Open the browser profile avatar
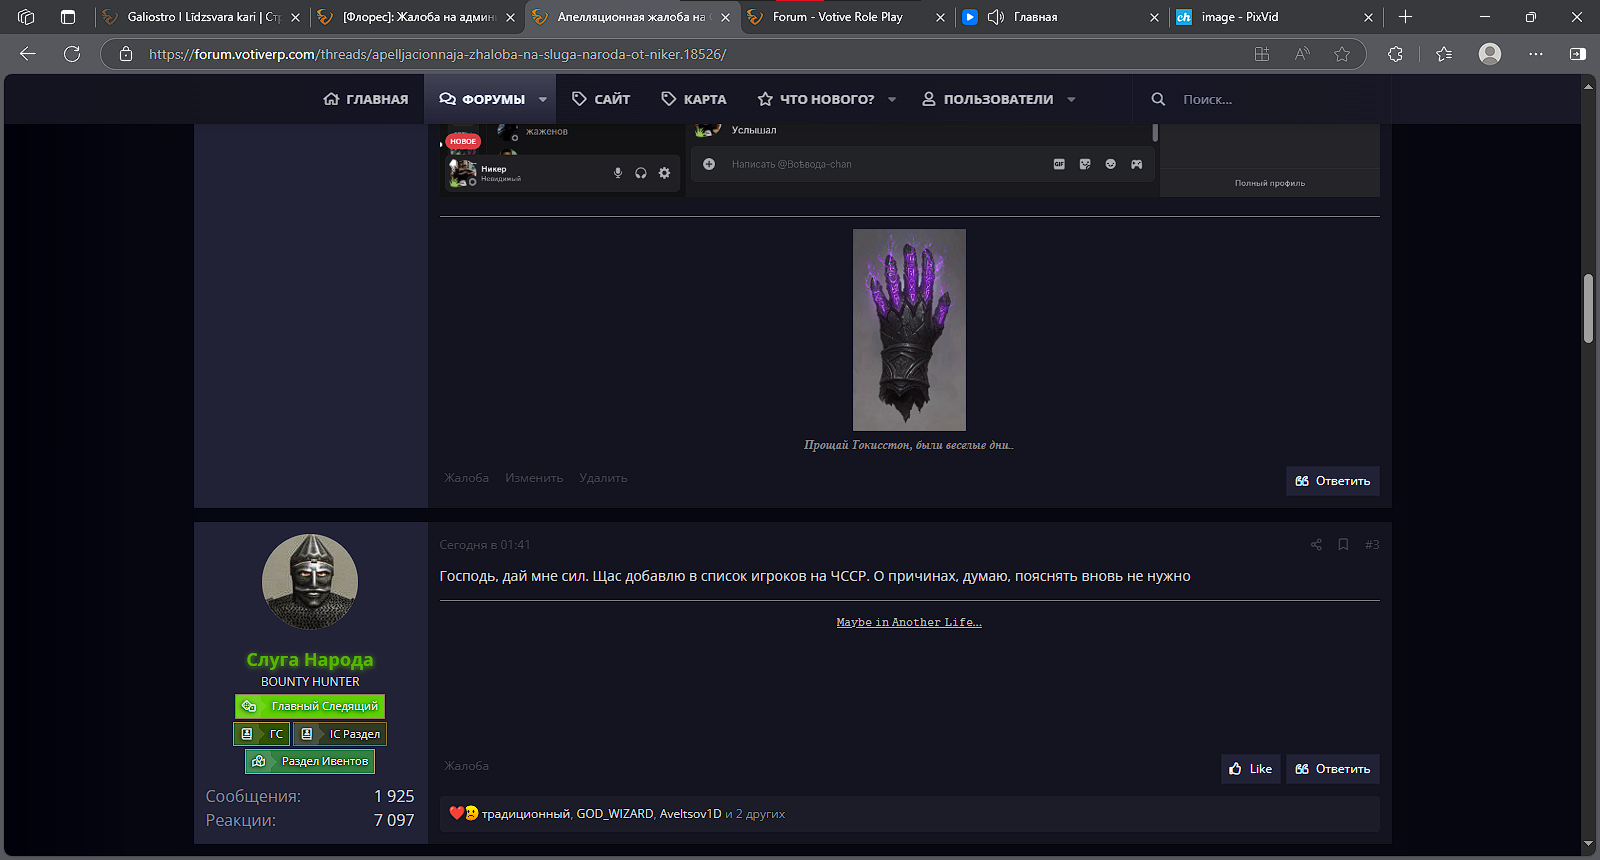Screen dimensions: 1600x860 point(1490,54)
